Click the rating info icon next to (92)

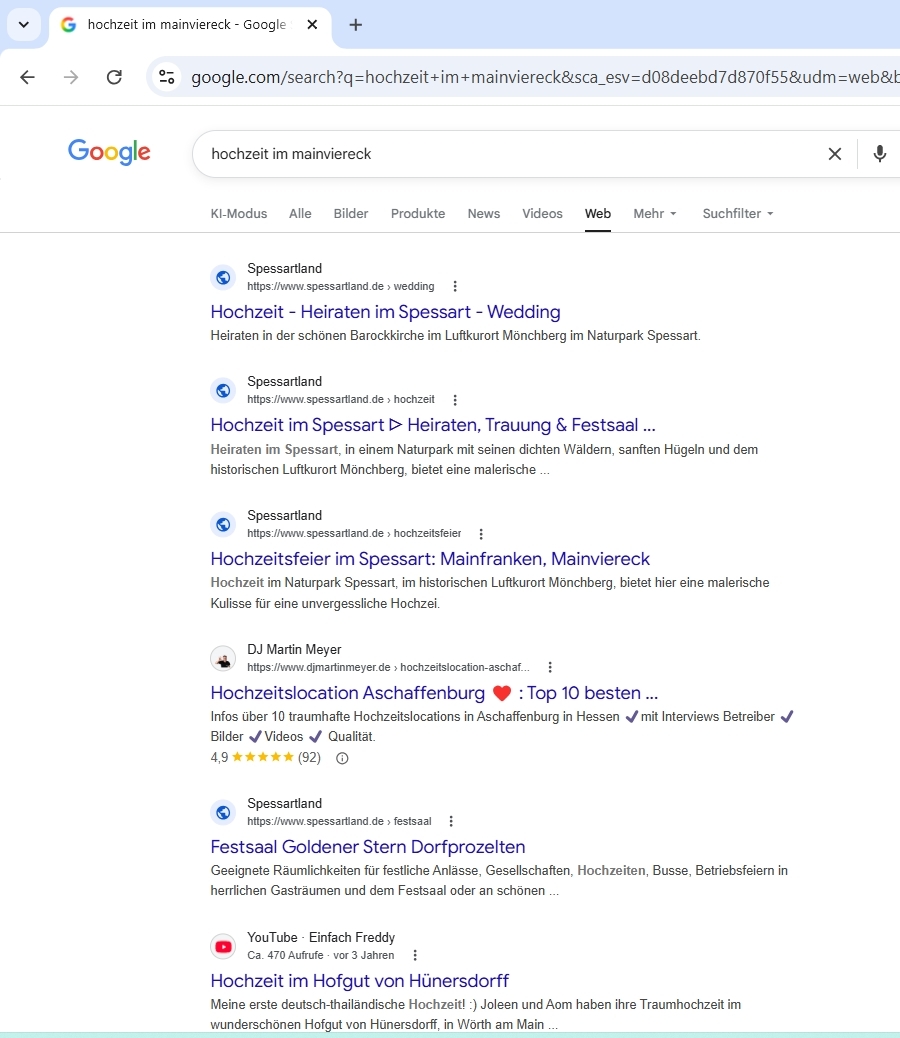(342, 758)
